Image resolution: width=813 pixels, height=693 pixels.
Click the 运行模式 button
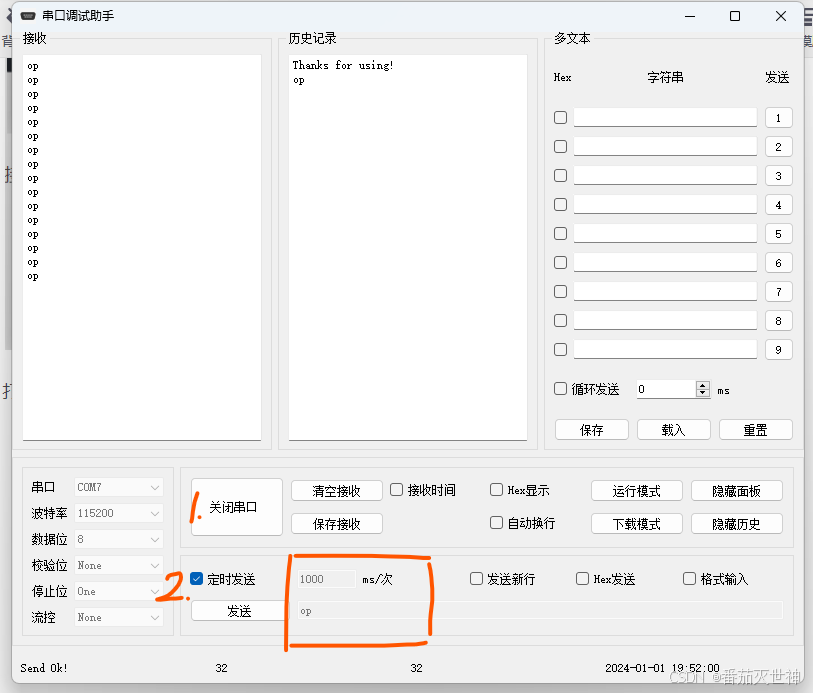coord(636,491)
